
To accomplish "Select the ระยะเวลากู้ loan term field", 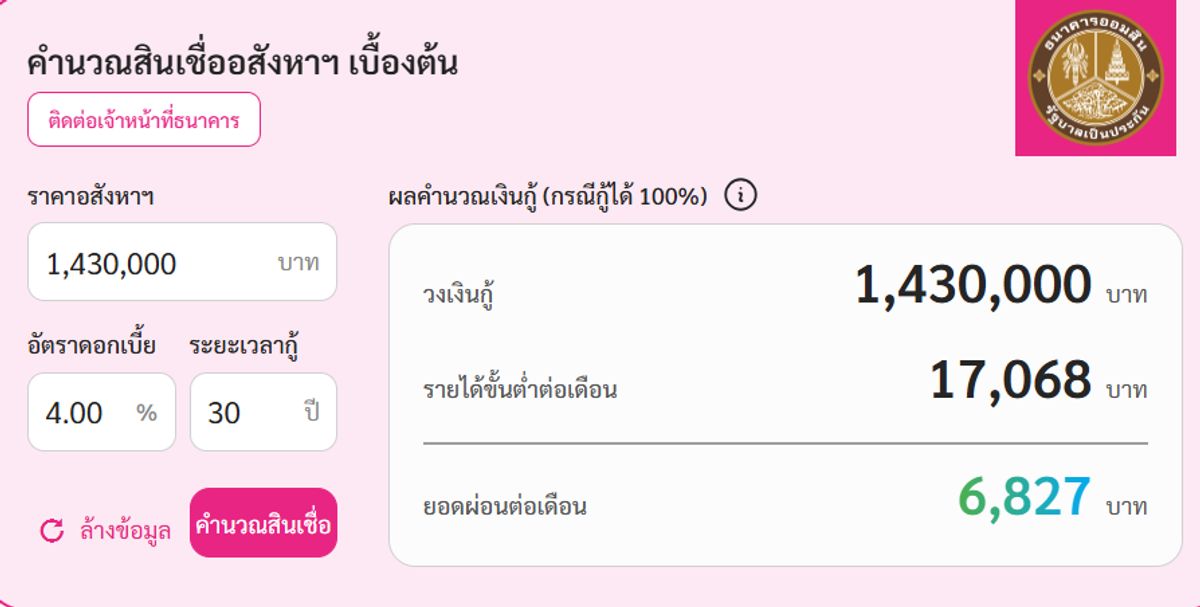I will [262, 411].
